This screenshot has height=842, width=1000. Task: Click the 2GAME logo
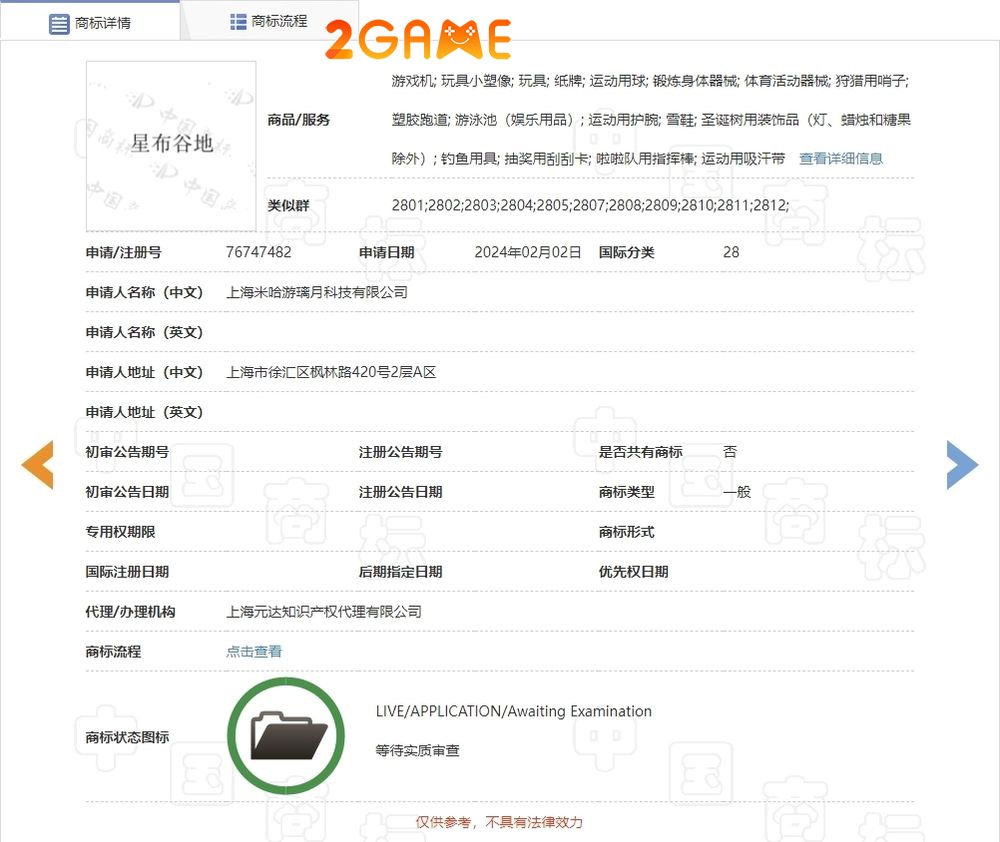pyautogui.click(x=418, y=40)
